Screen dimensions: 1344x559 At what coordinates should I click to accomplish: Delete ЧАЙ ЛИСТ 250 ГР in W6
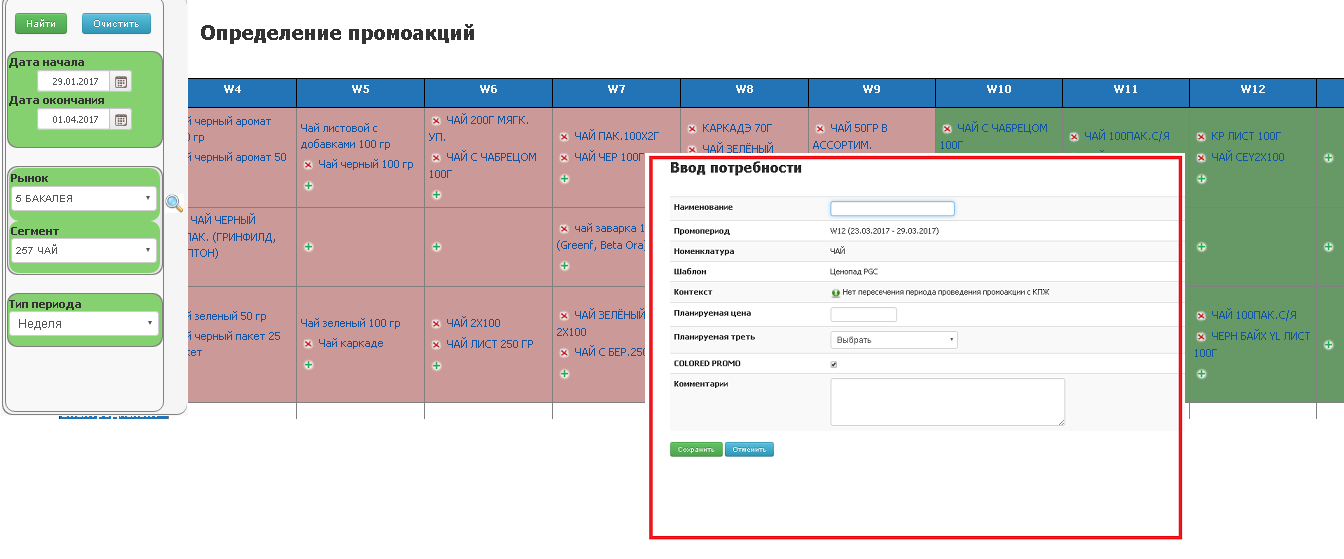point(436,345)
